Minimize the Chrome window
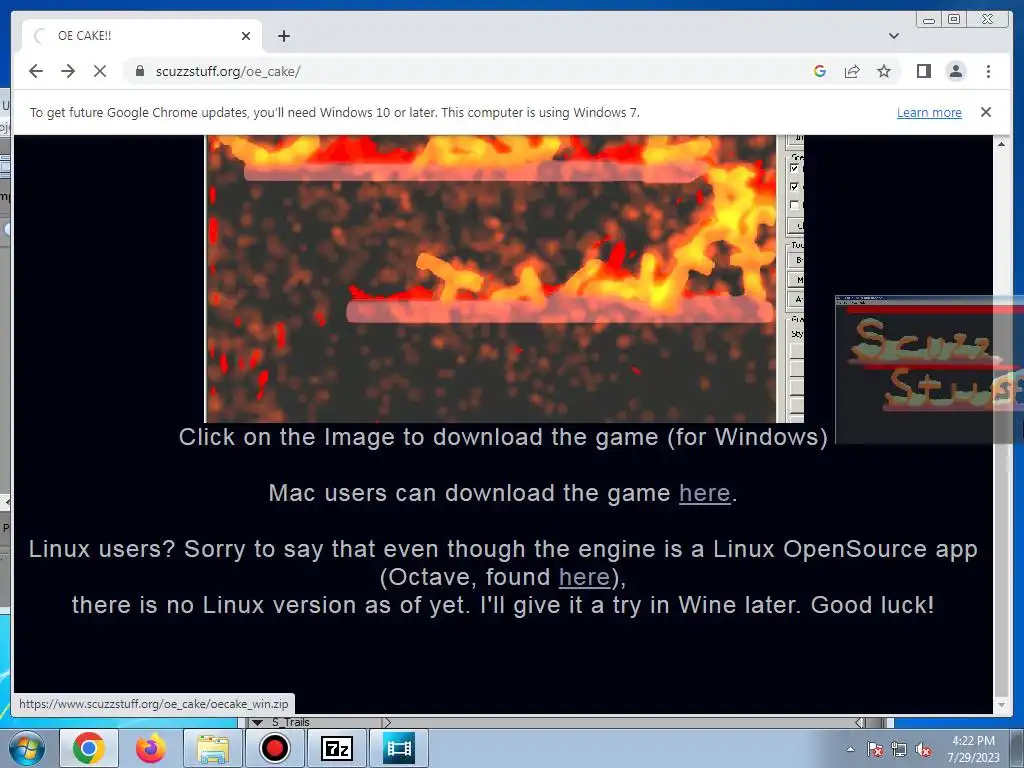Viewport: 1024px width, 768px height. 929,20
